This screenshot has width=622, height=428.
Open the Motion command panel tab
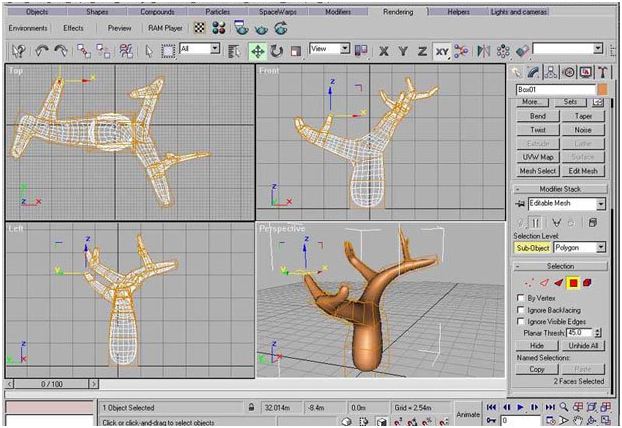[x=569, y=72]
